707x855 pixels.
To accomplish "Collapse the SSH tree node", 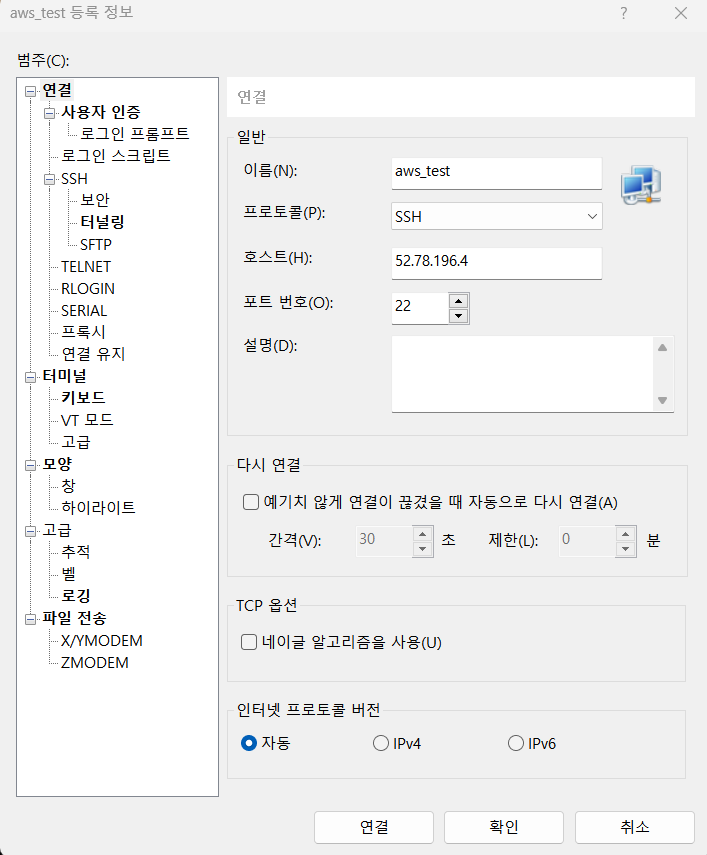I will (50, 179).
